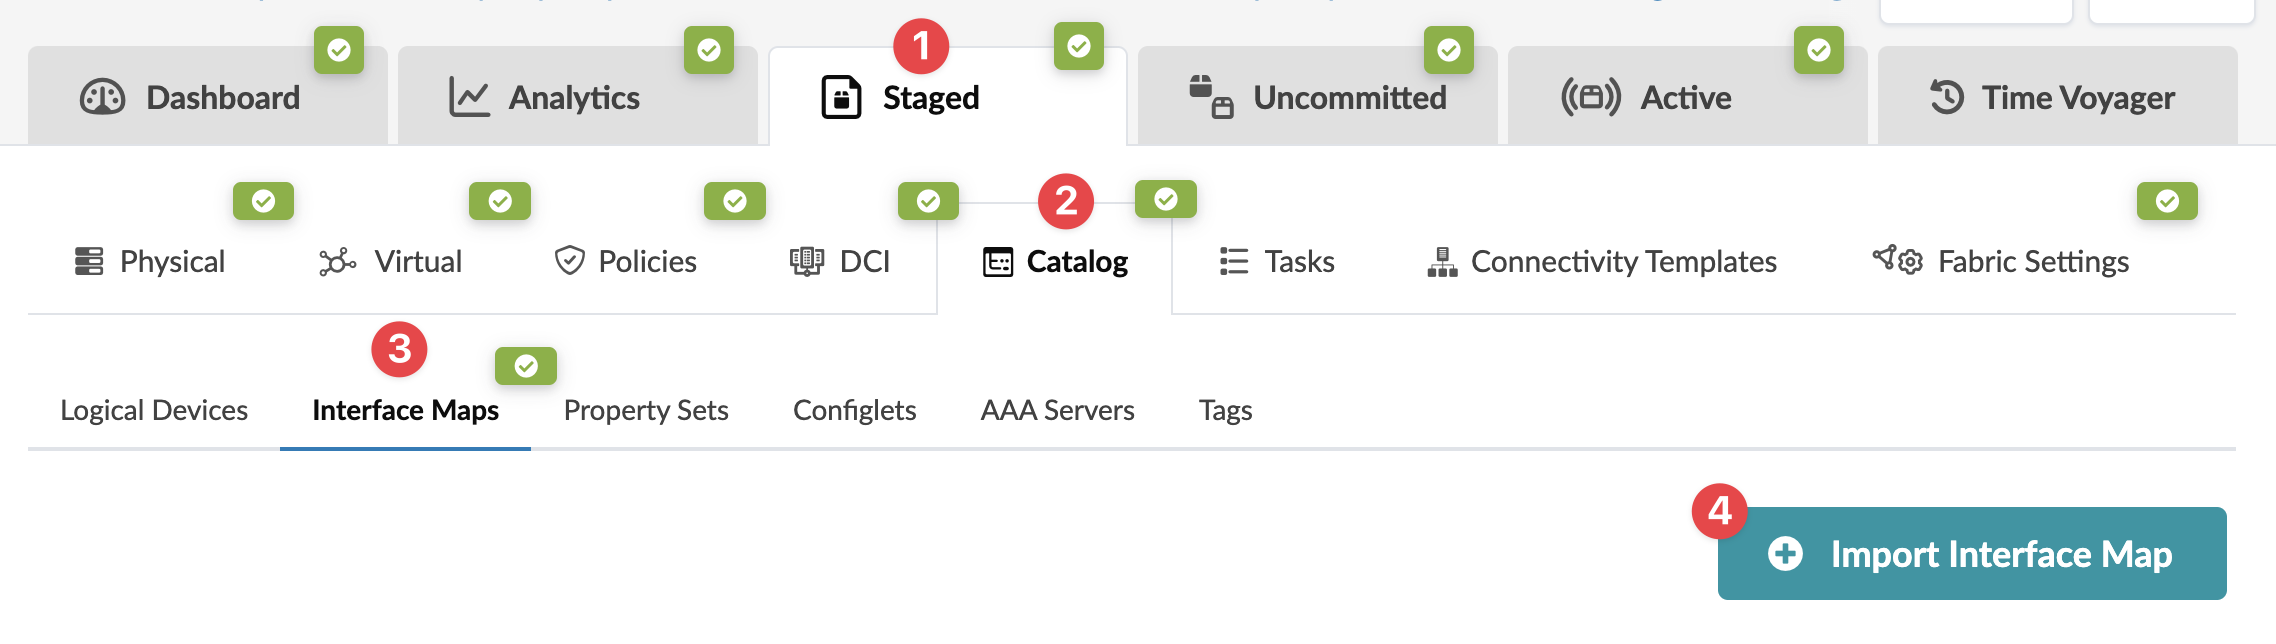Click the Virtual network nodes icon
The height and width of the screenshot is (644, 2276).
pyautogui.click(x=338, y=262)
